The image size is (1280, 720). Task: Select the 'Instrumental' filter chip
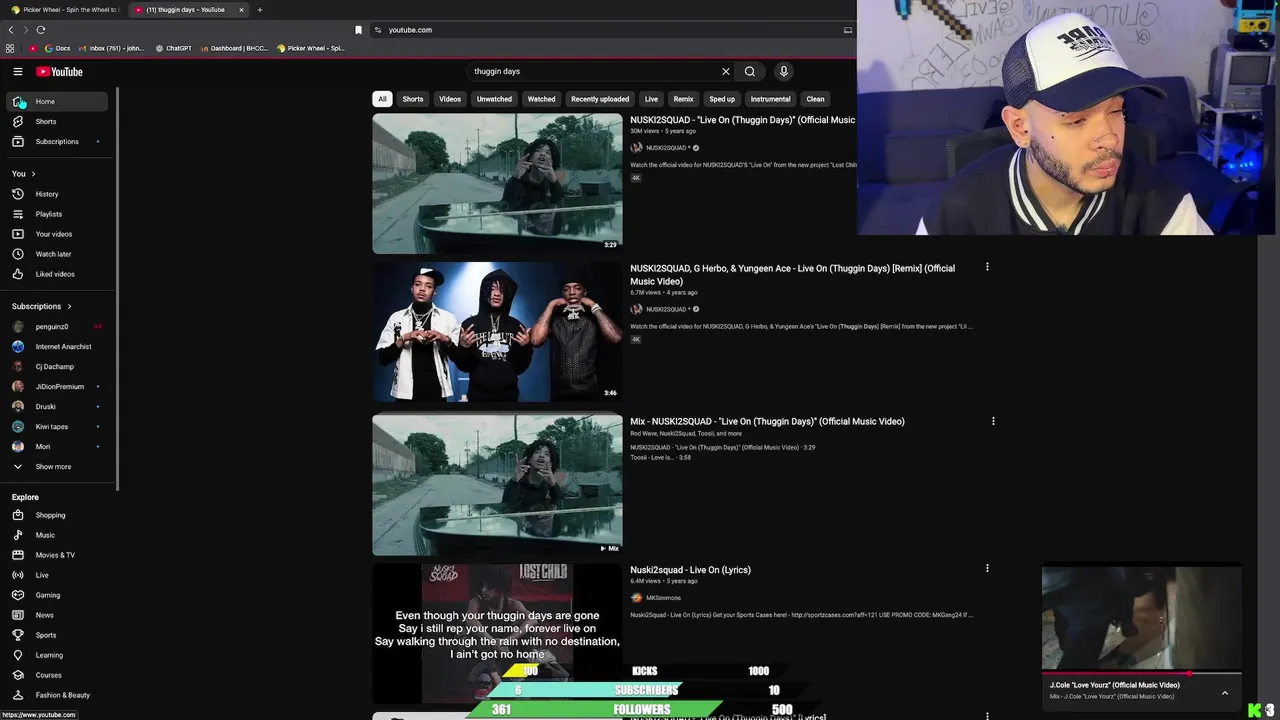point(770,99)
